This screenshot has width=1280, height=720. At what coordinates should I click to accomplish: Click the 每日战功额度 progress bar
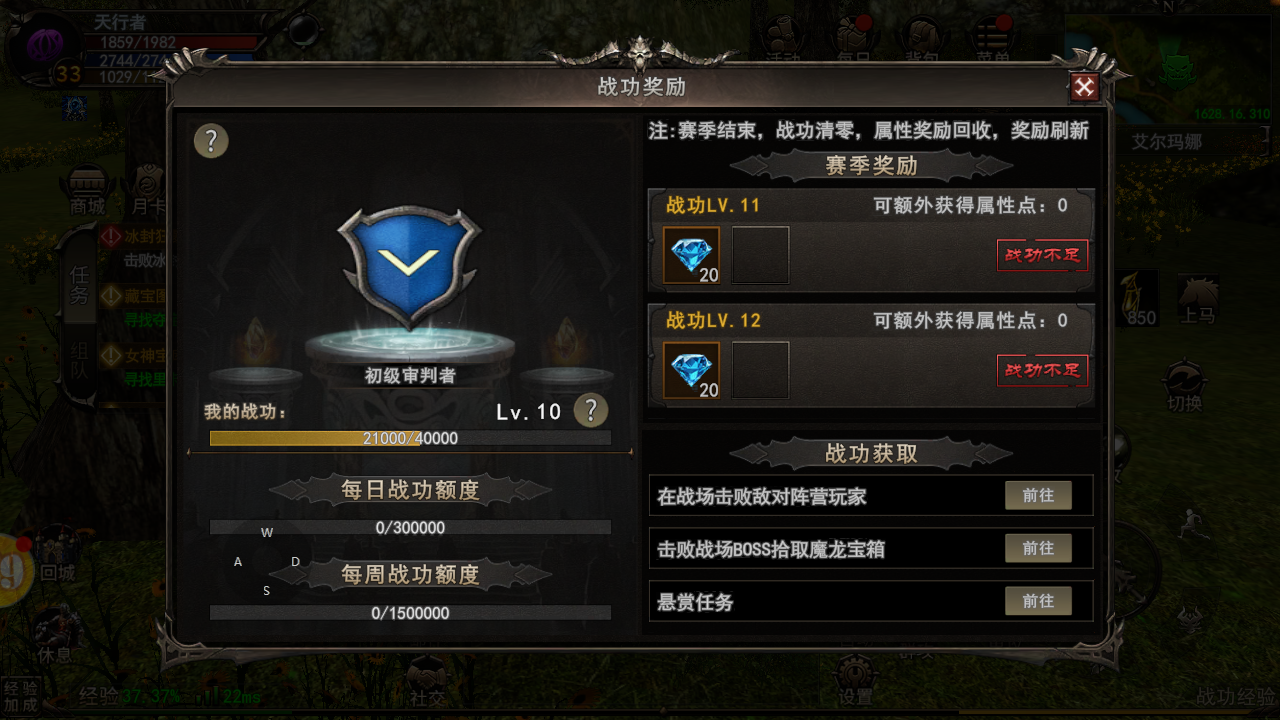click(x=410, y=527)
